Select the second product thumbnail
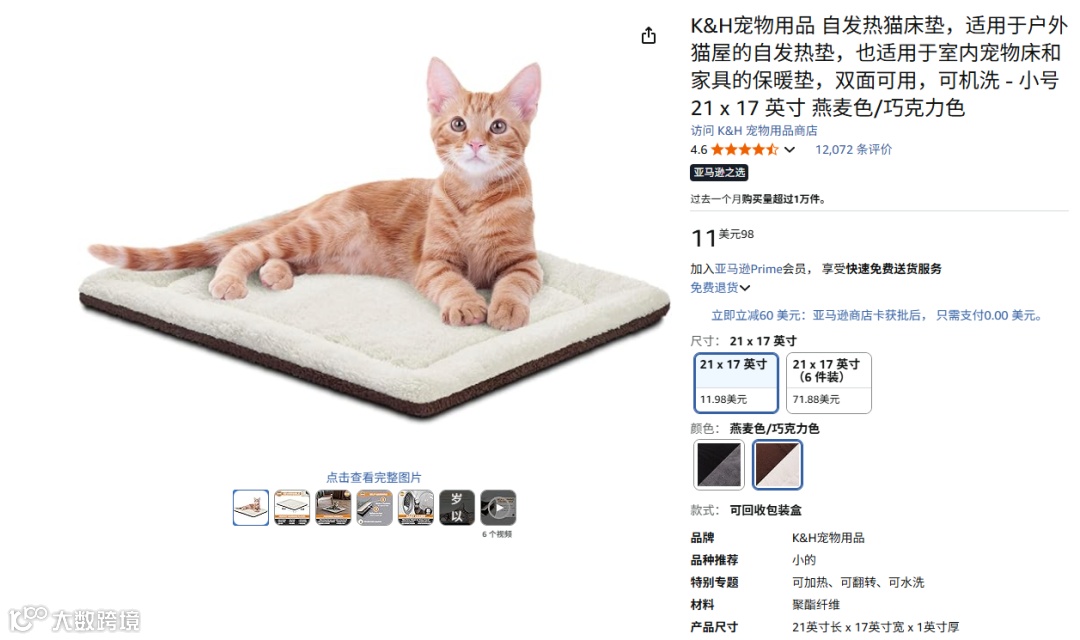This screenshot has width=1080, height=640. tap(292, 508)
